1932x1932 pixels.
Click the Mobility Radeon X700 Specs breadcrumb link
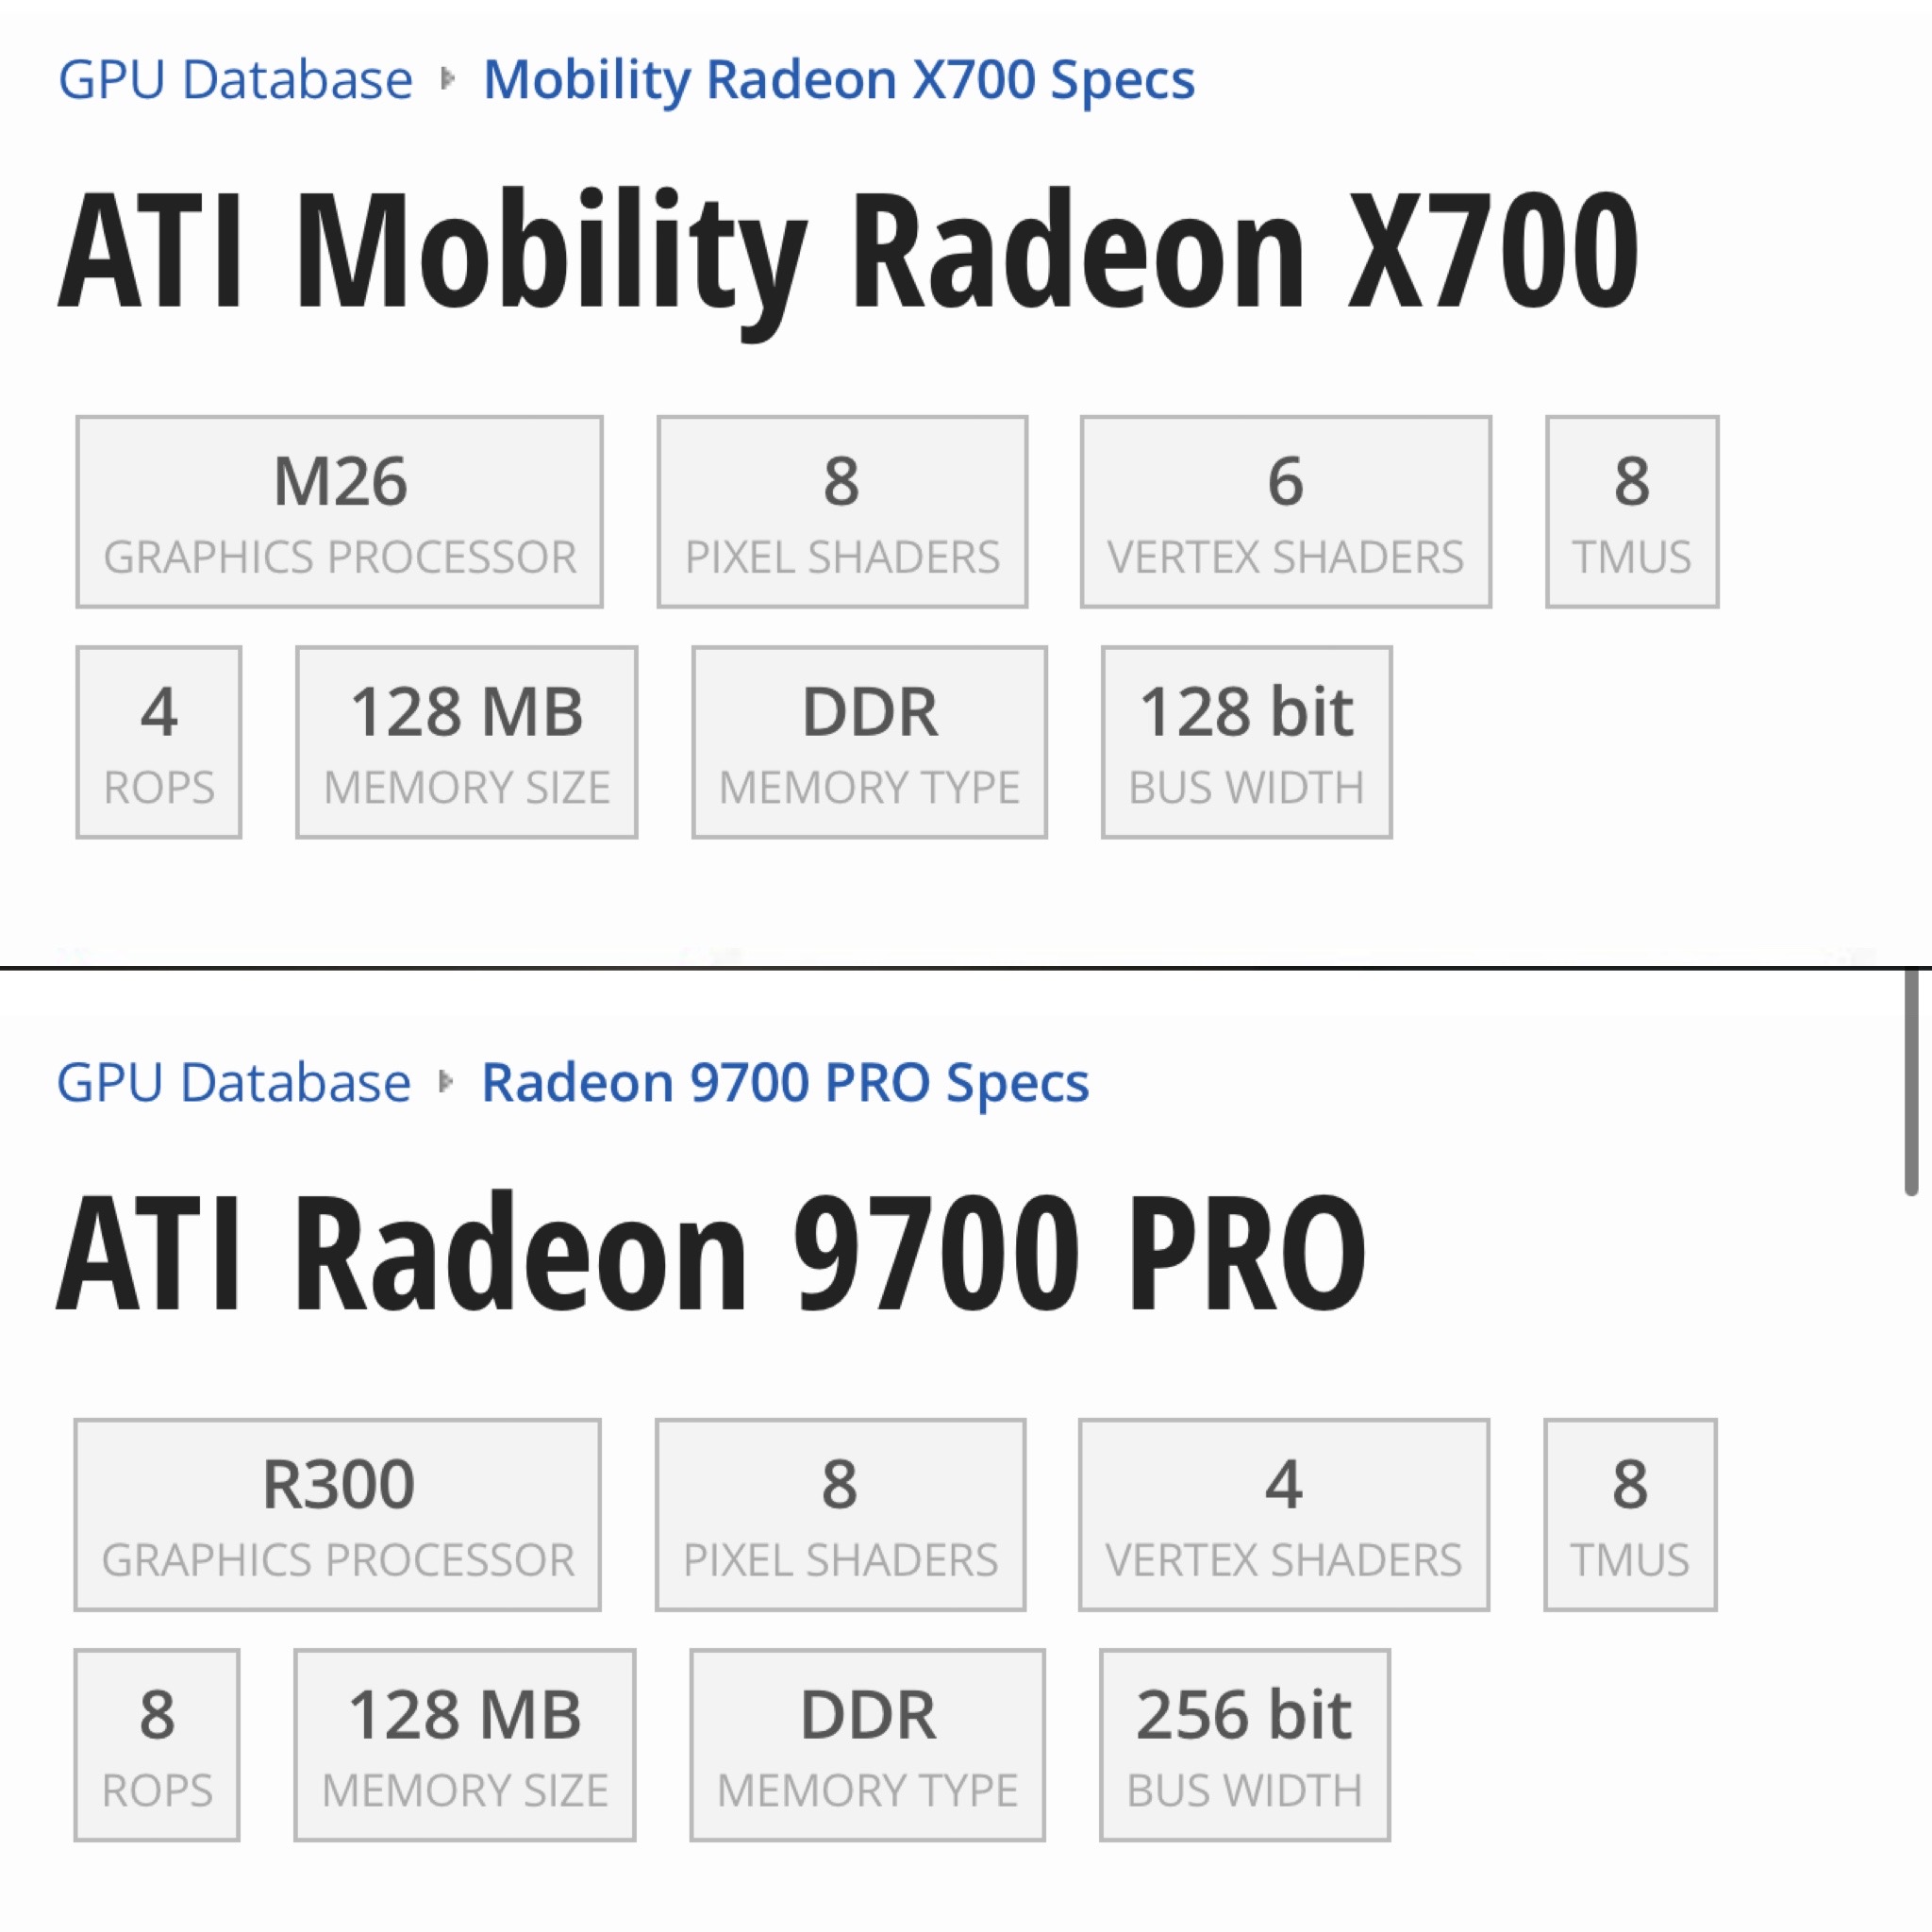838,80
